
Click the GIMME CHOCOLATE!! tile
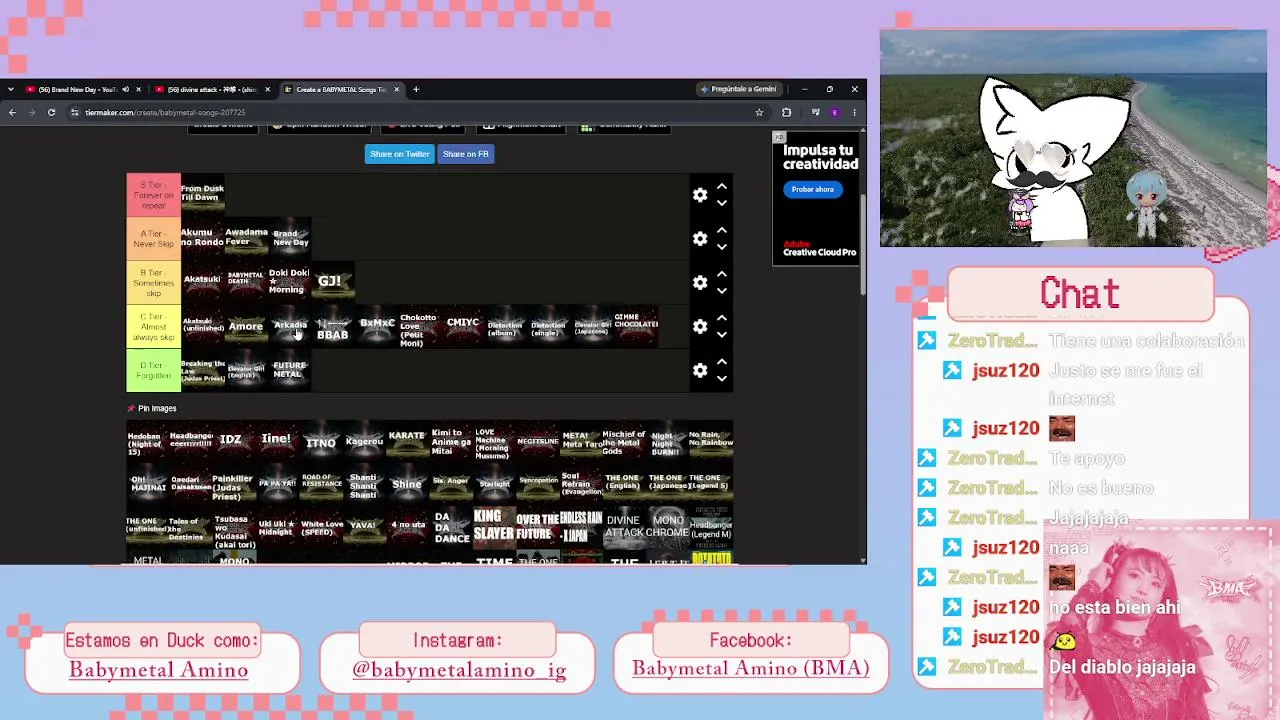tap(636, 327)
